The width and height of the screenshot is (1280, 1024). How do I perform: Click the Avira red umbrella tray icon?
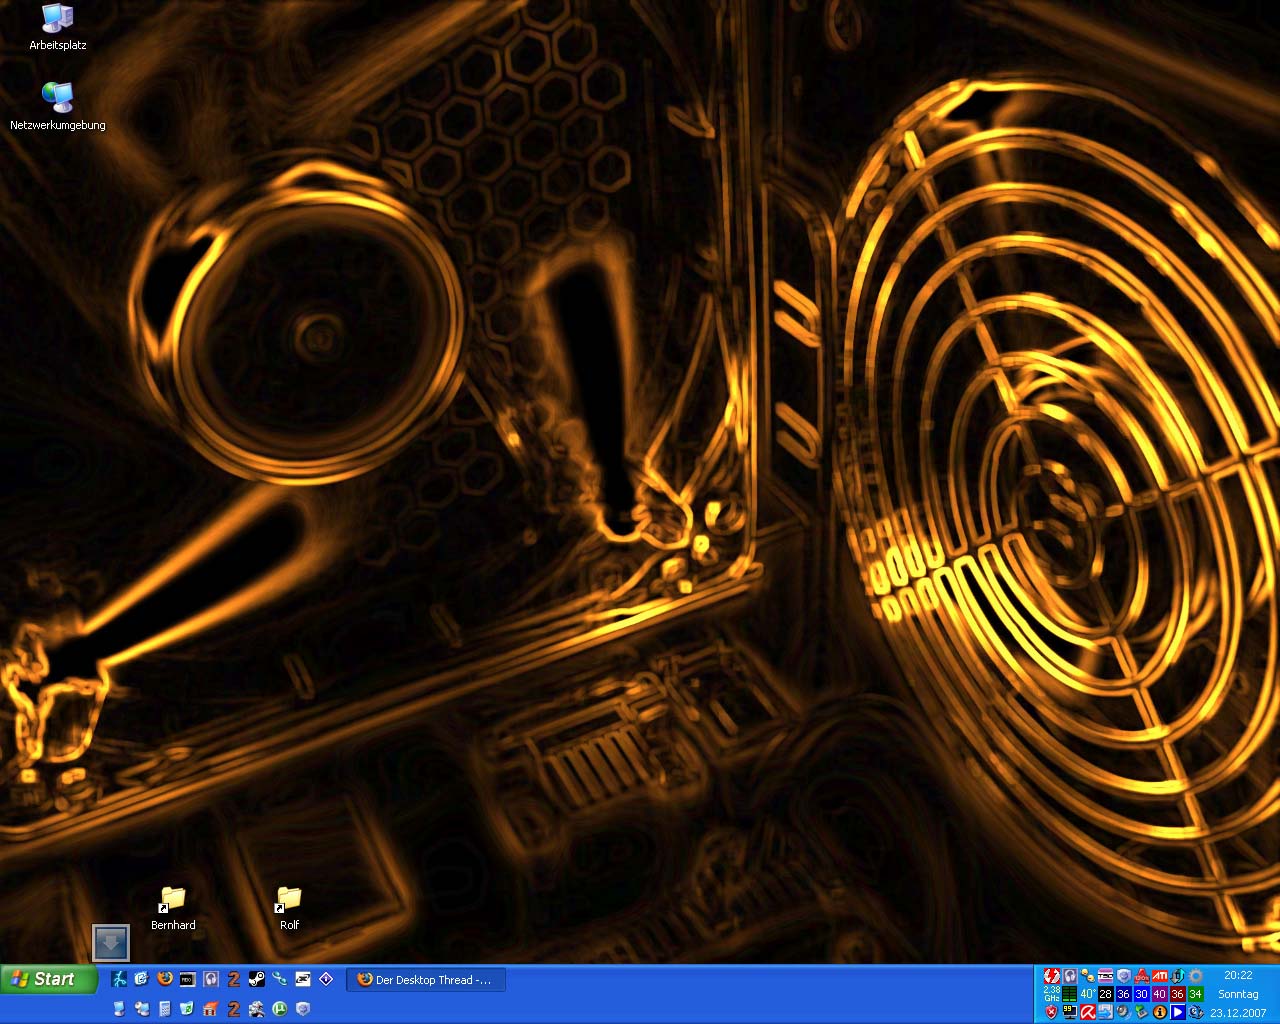click(1087, 1012)
